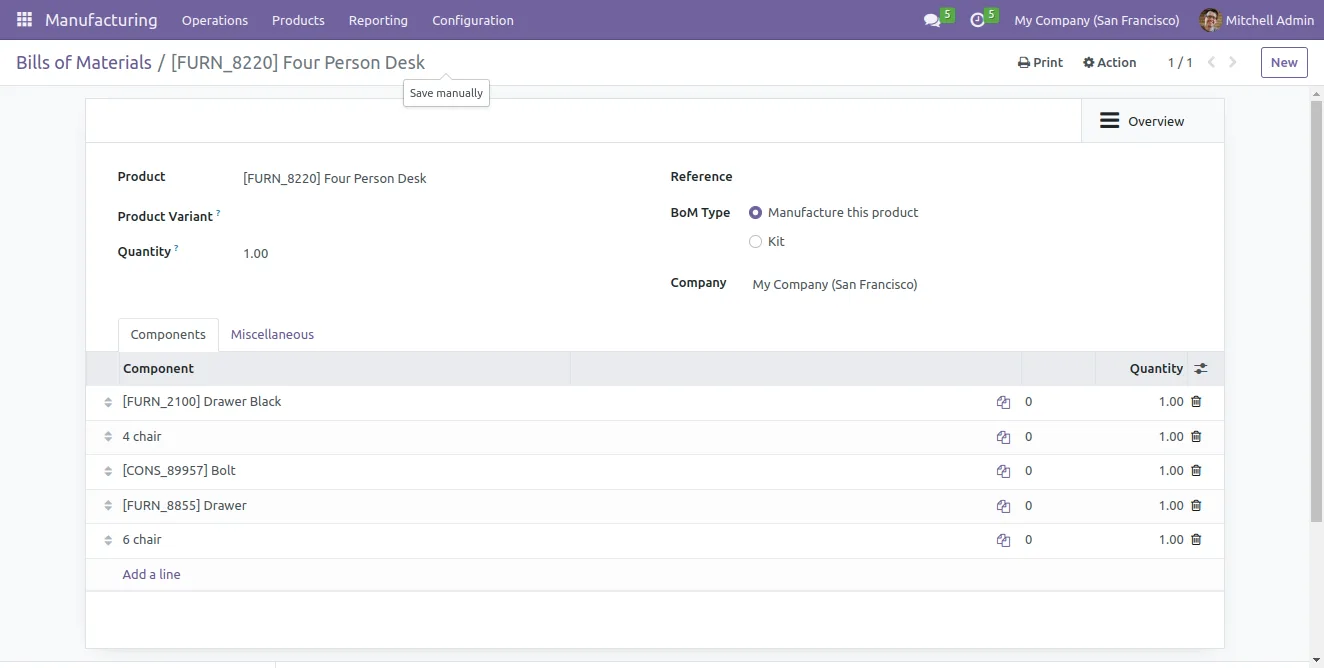Open the Products menu
This screenshot has height=668, width=1324.
click(298, 20)
